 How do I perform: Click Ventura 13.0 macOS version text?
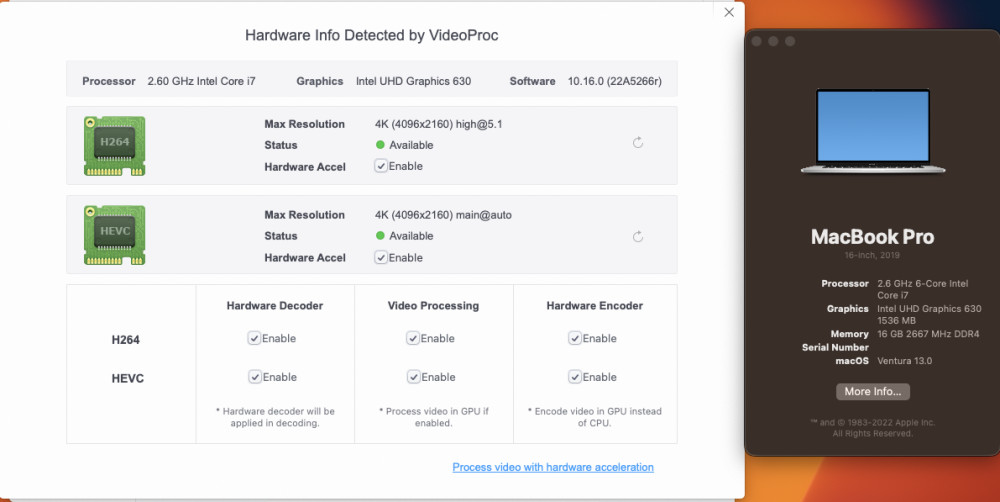pyautogui.click(x=904, y=360)
